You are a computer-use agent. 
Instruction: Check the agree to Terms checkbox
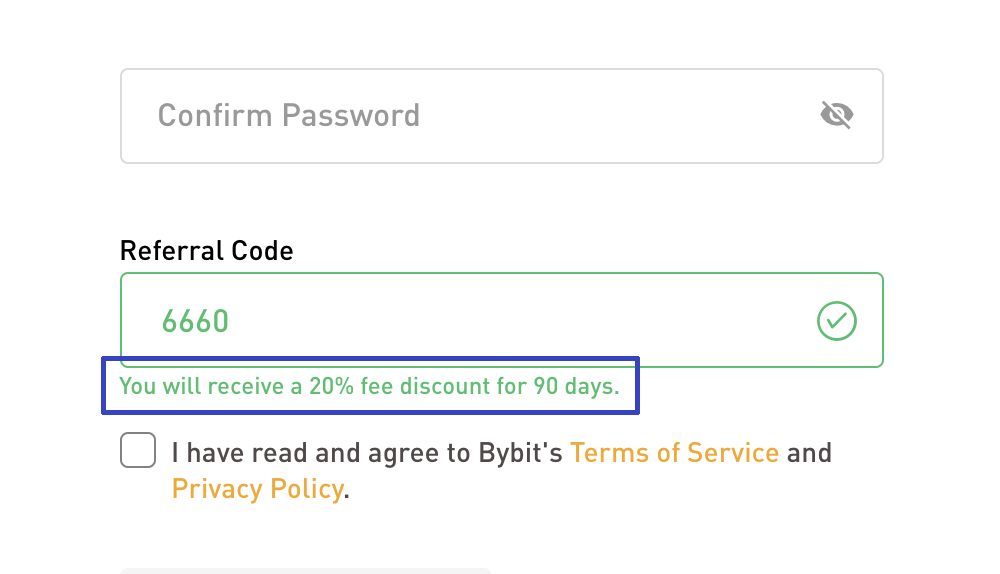(138, 451)
